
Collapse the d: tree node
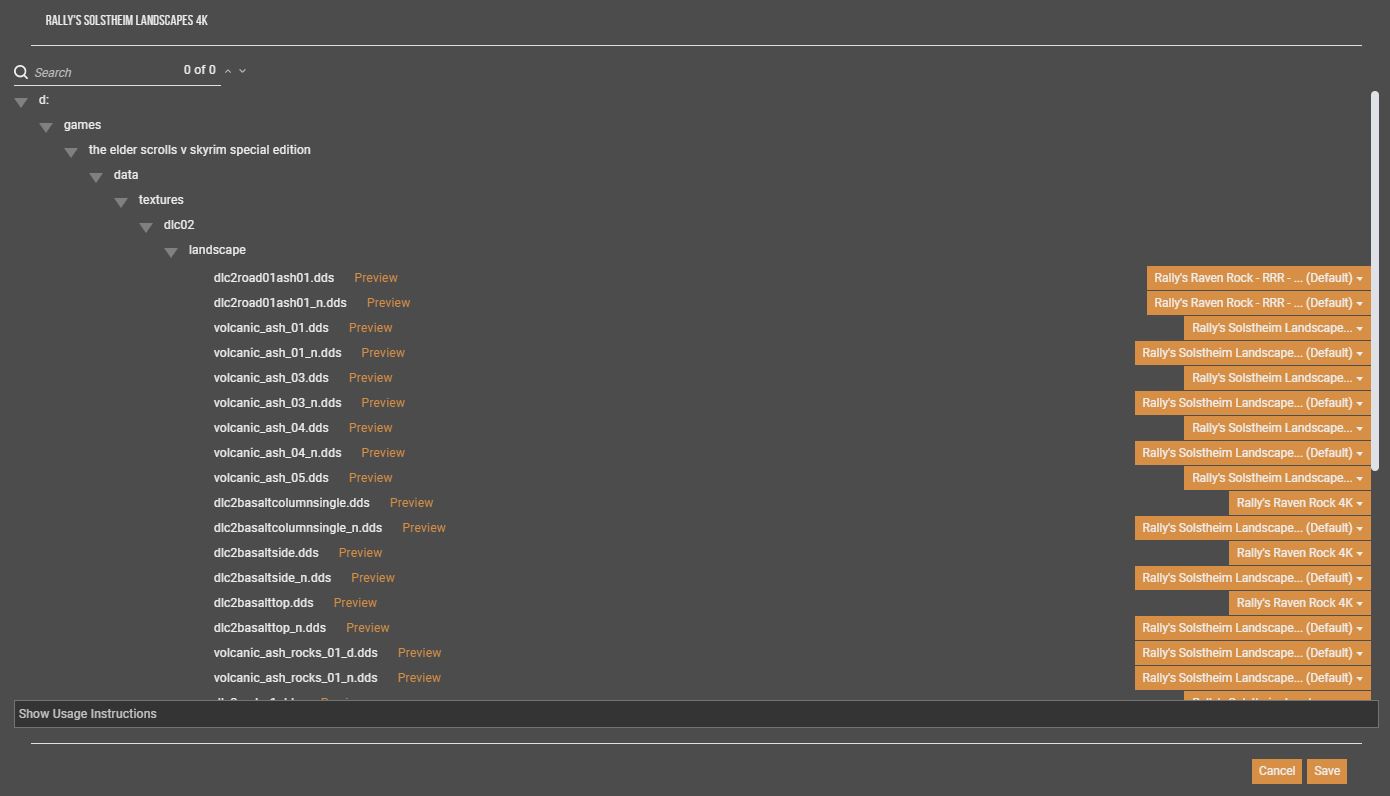point(21,100)
